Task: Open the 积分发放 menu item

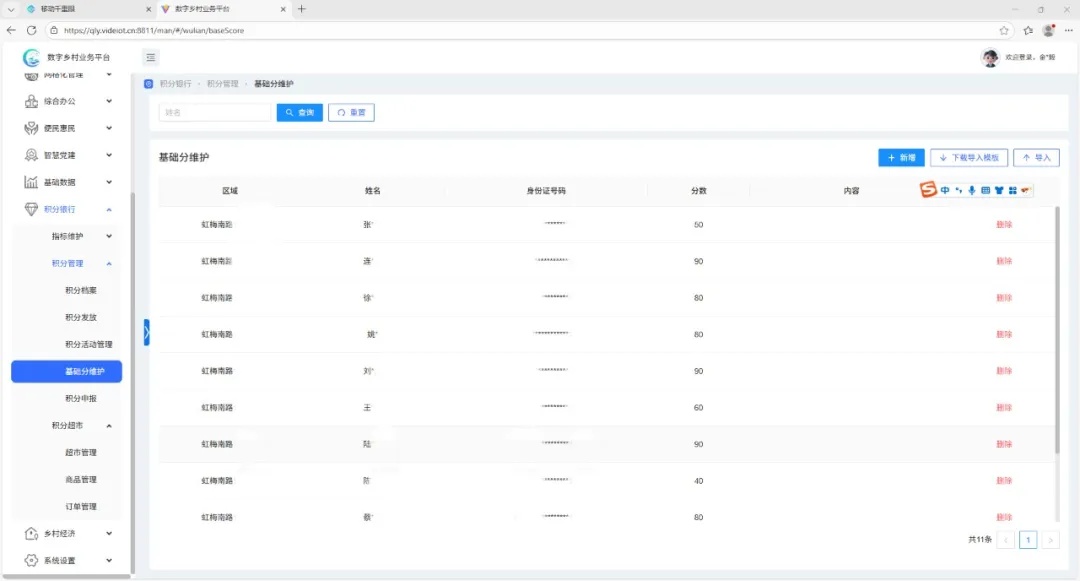Action: click(x=81, y=317)
